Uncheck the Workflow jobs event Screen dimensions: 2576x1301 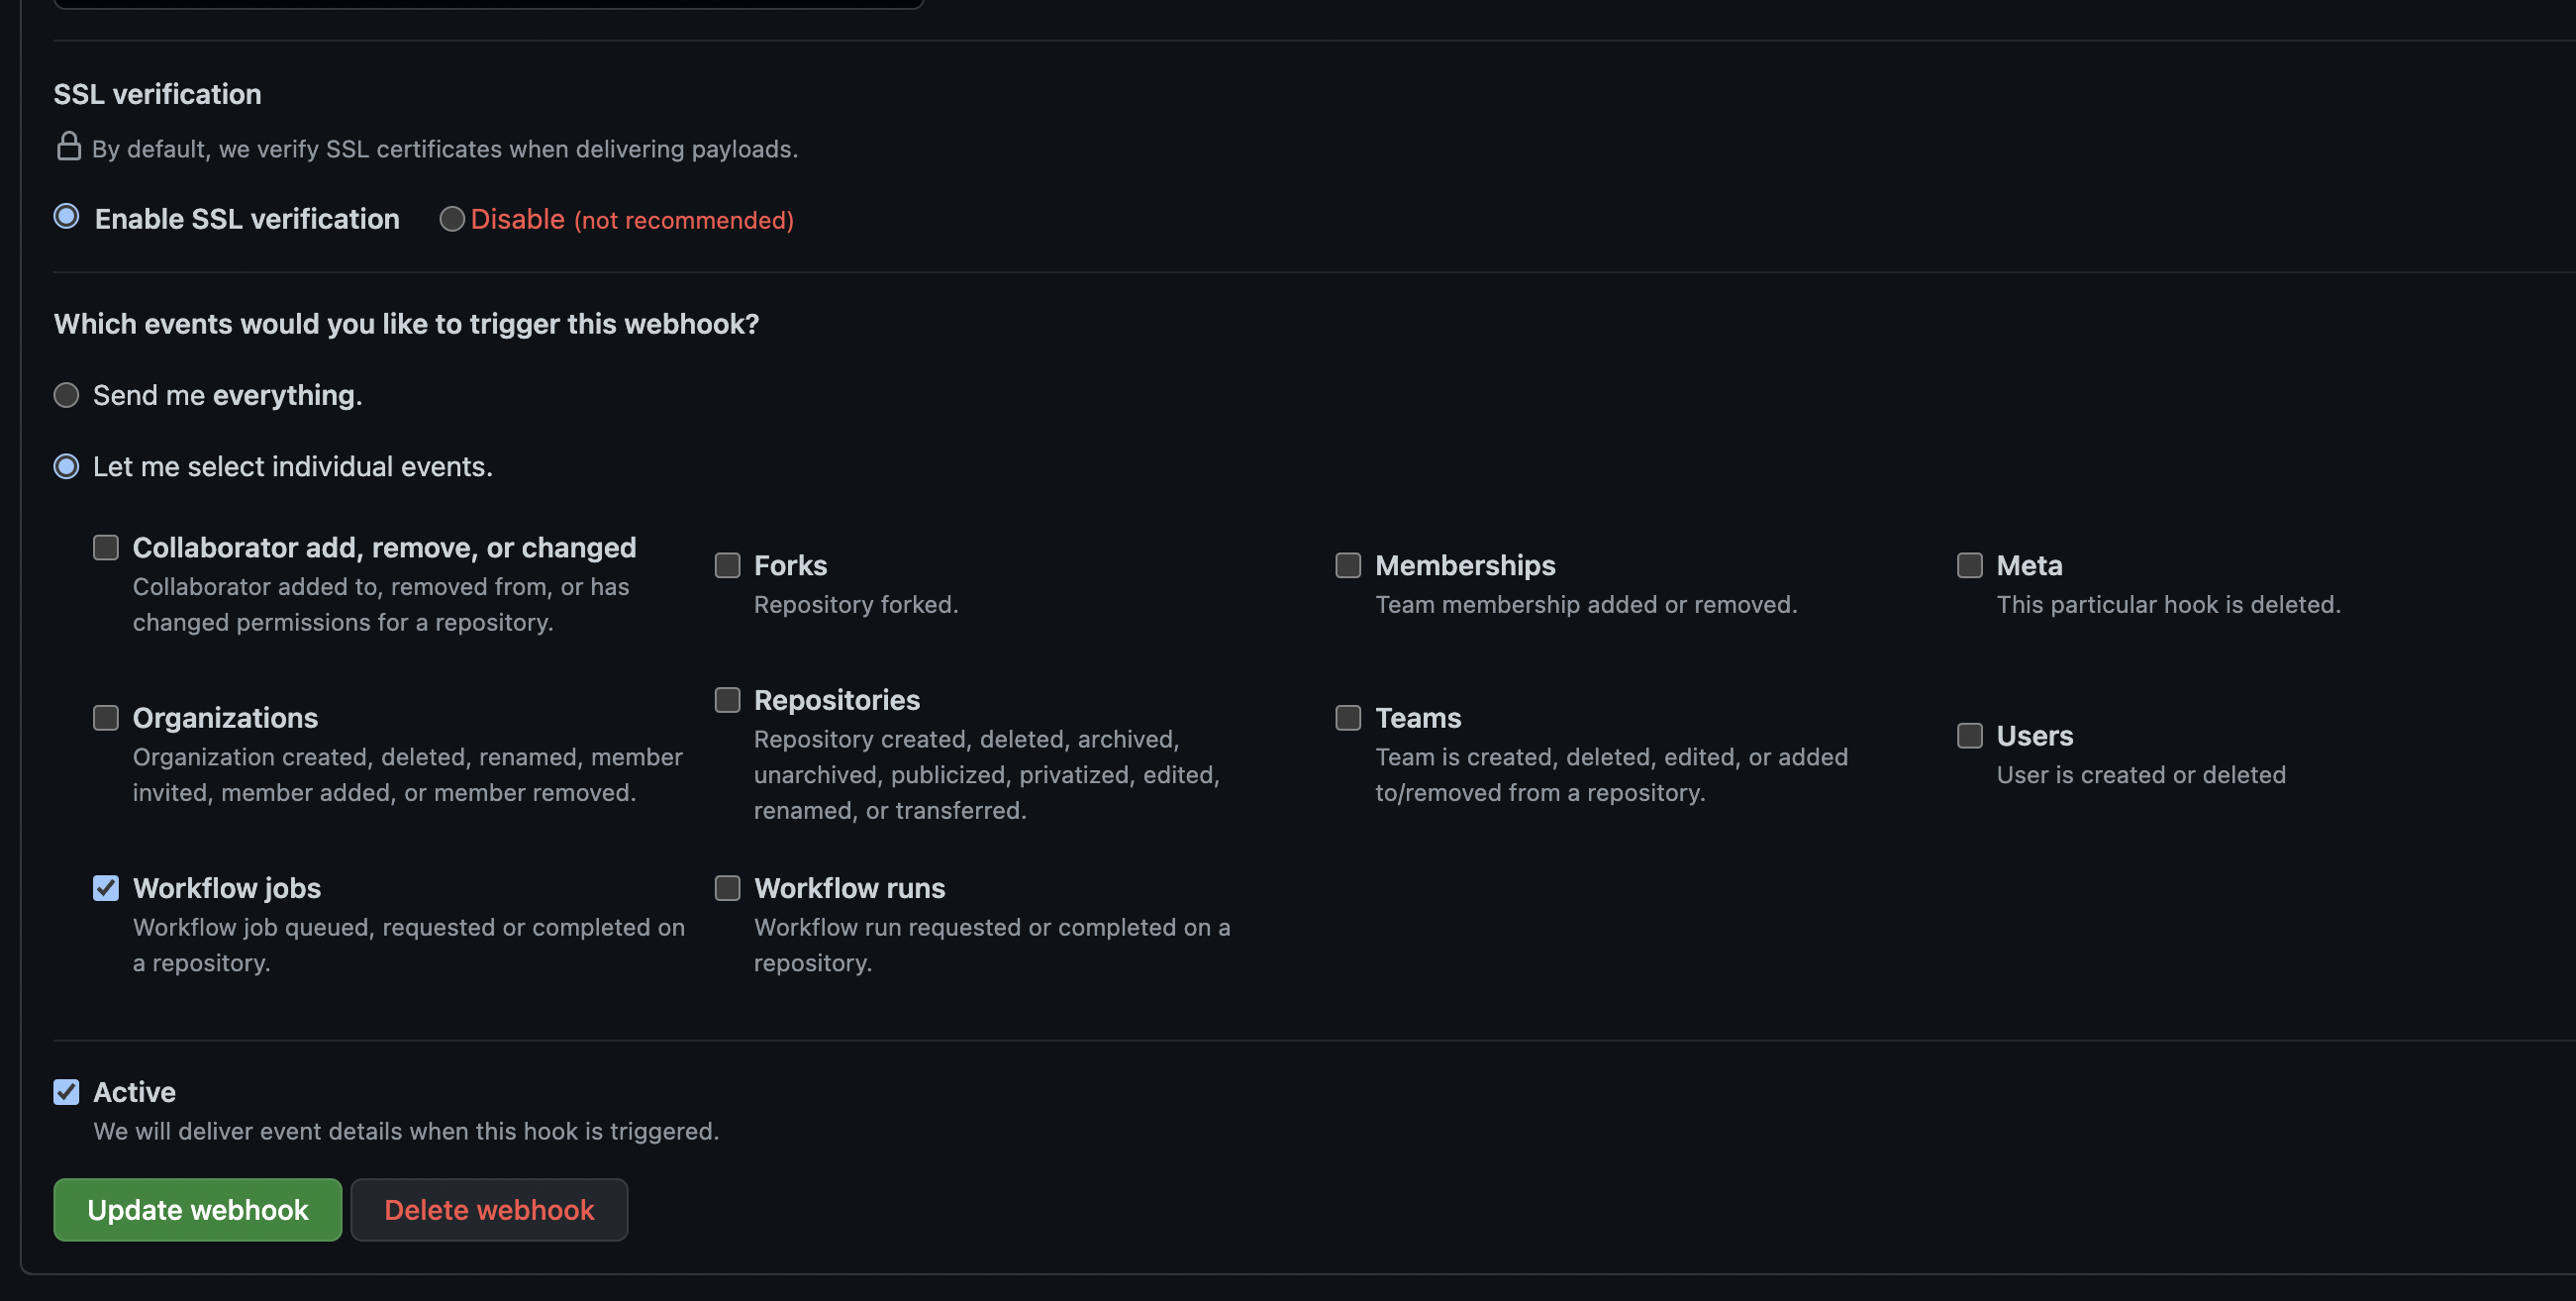[105, 888]
